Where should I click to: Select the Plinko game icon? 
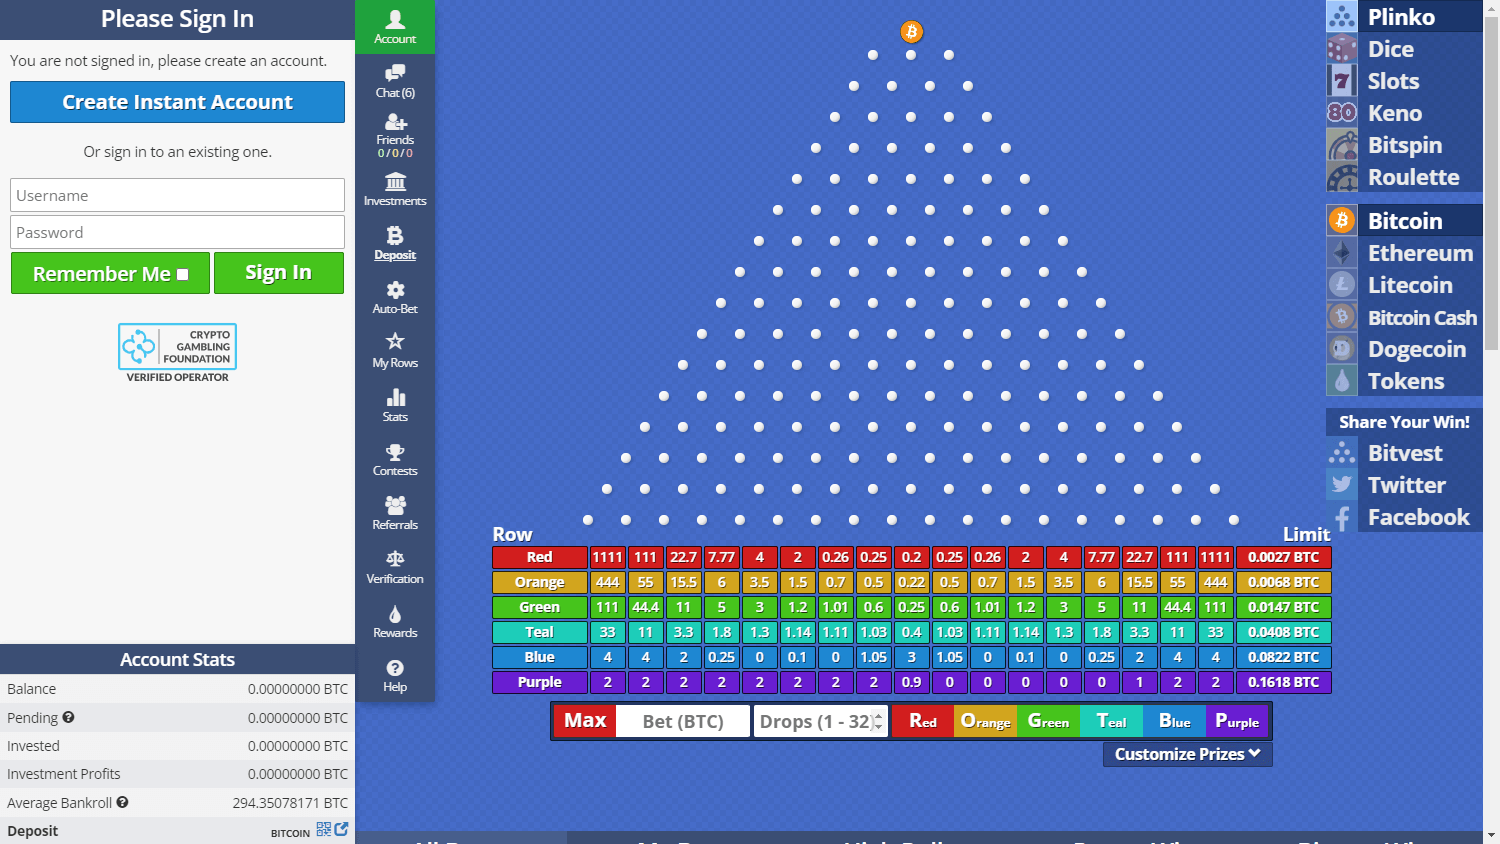(x=1342, y=16)
